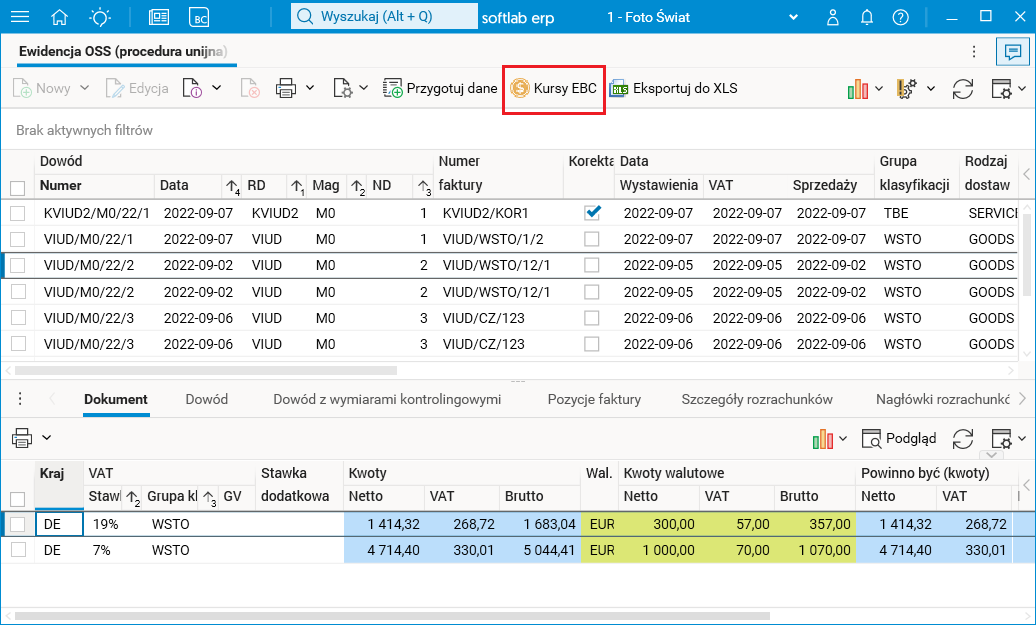The height and width of the screenshot is (625, 1036).
Task: Expand the chart dropdown in top toolbar
Action: click(x=878, y=88)
